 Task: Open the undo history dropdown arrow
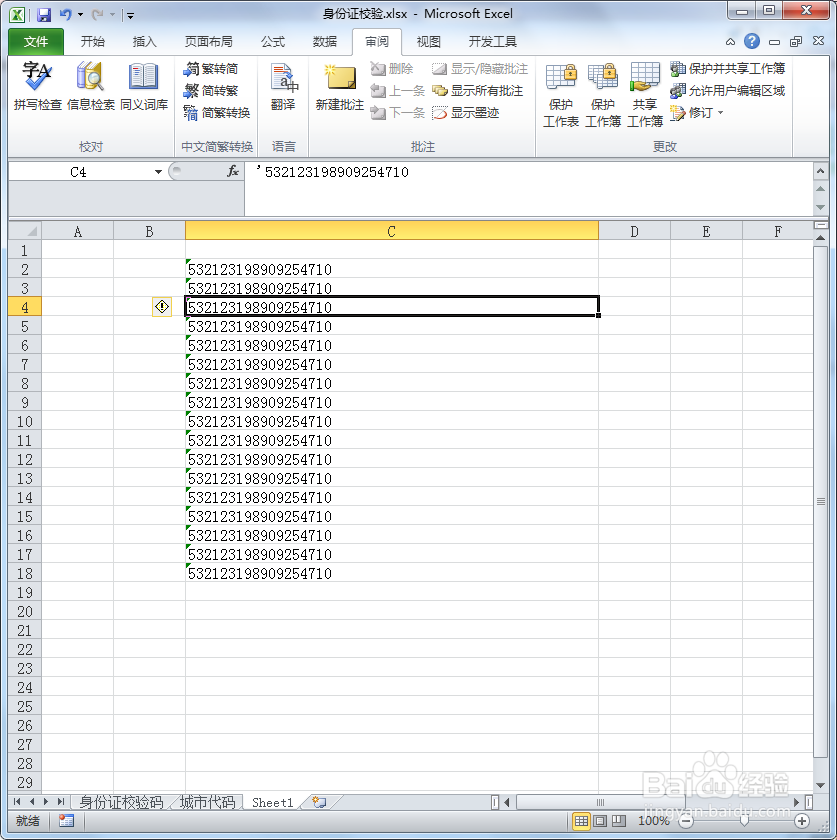pos(80,14)
